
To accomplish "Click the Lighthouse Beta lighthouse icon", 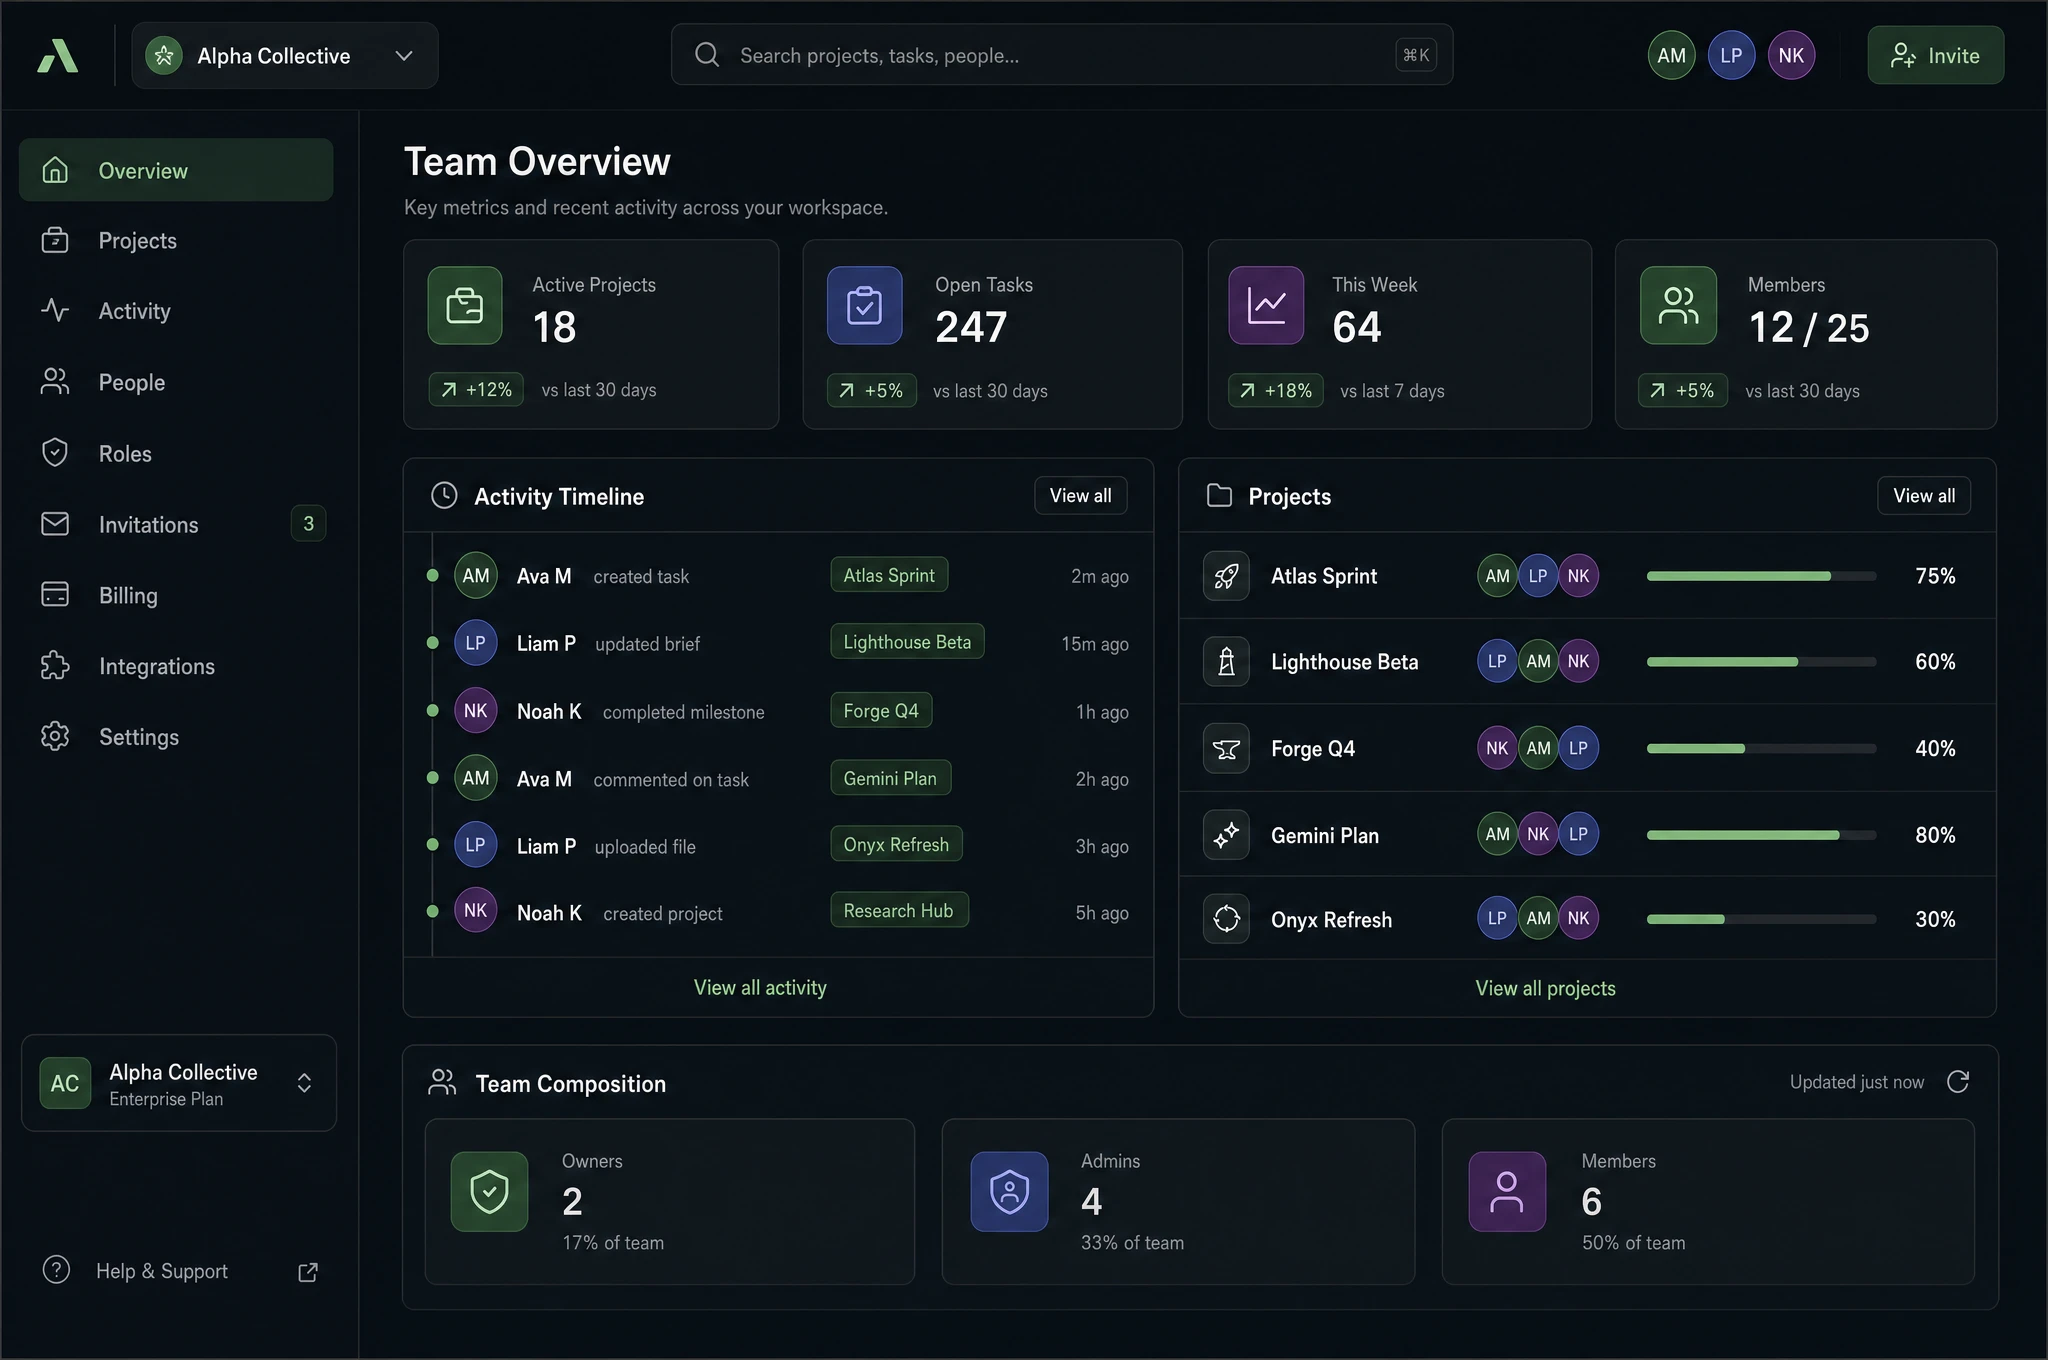I will (x=1226, y=662).
